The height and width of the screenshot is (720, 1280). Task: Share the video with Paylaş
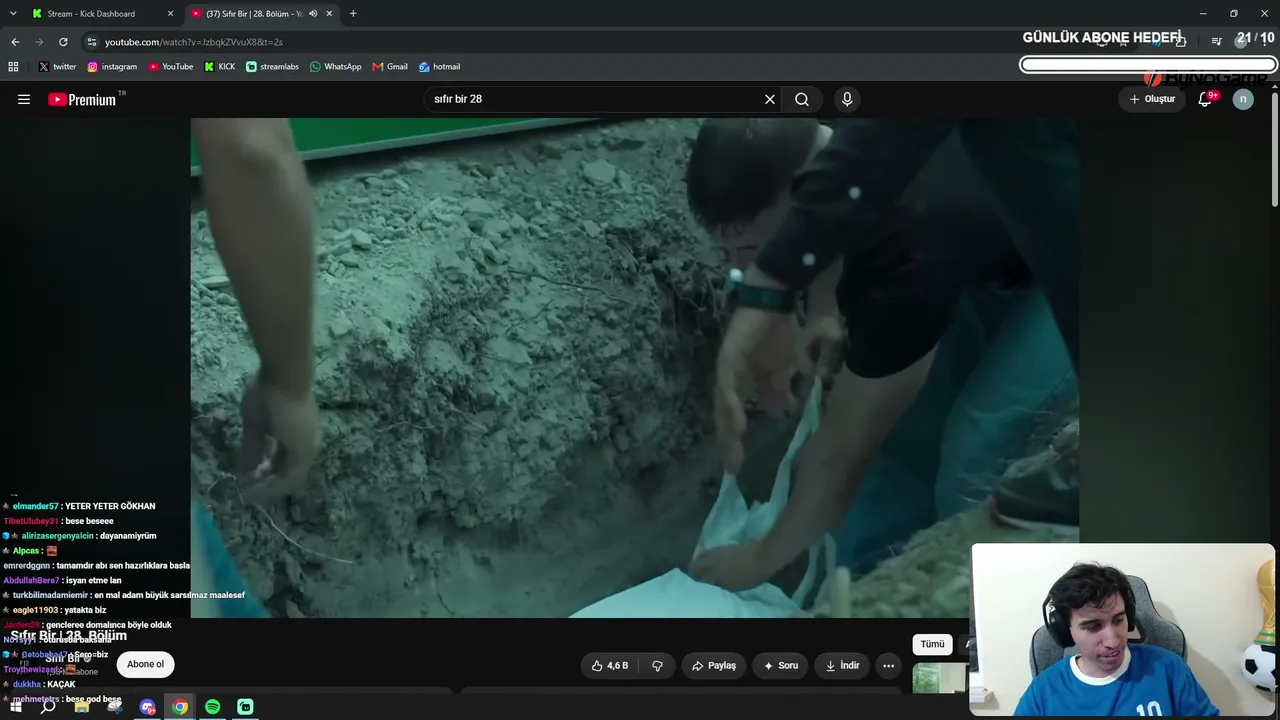(x=714, y=666)
